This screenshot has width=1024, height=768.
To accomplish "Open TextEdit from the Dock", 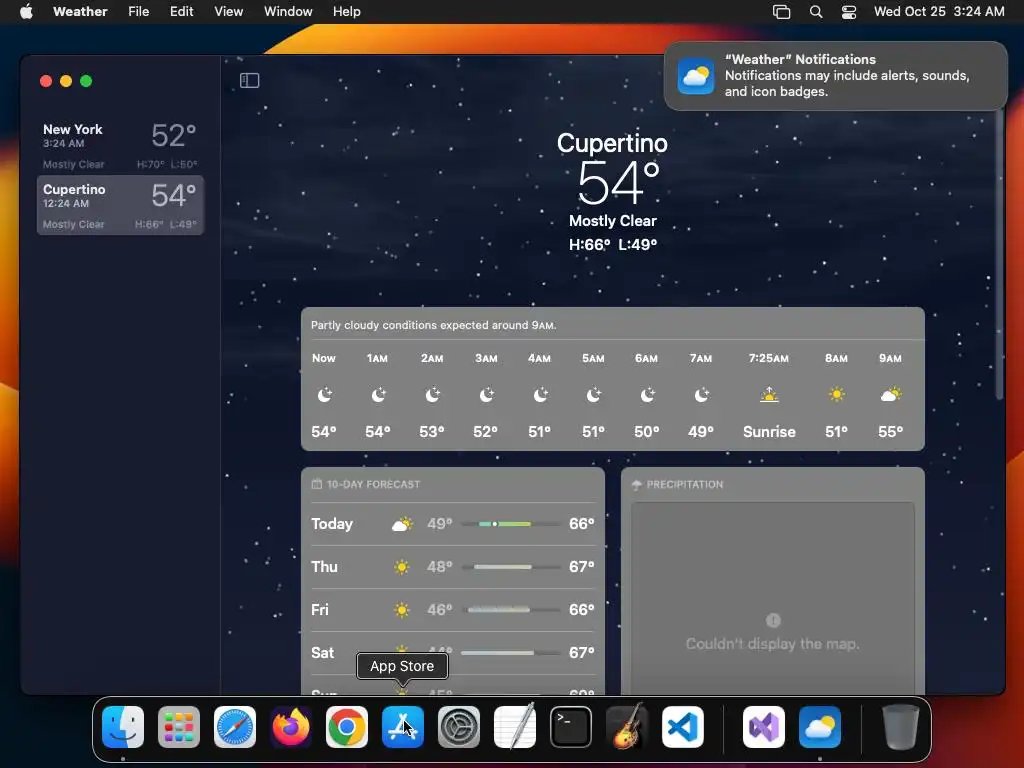I will 515,727.
